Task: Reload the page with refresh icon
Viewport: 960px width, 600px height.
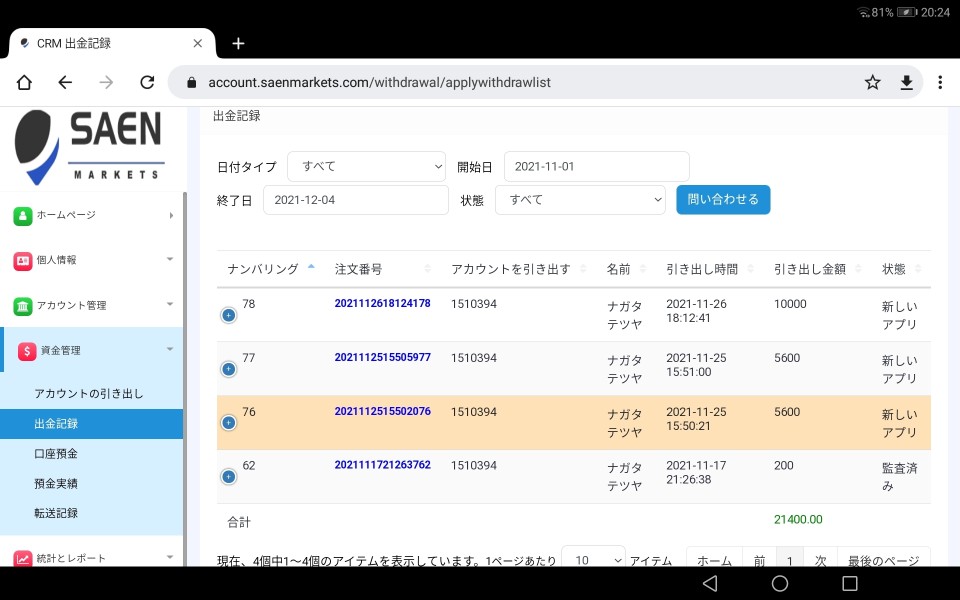Action: pyautogui.click(x=147, y=83)
